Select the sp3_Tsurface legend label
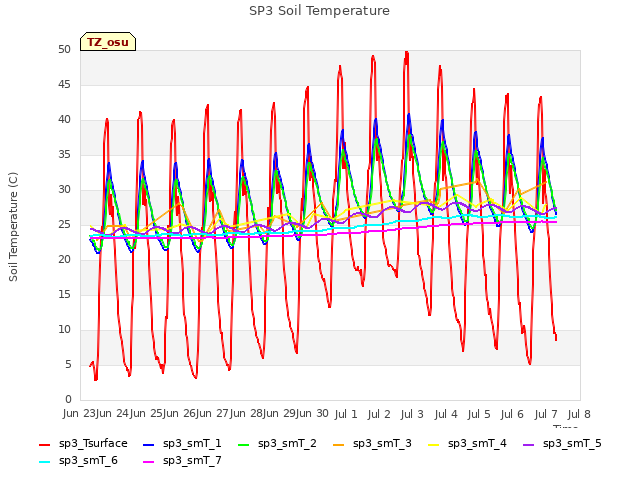The width and height of the screenshot is (640, 480). pyautogui.click(x=93, y=444)
